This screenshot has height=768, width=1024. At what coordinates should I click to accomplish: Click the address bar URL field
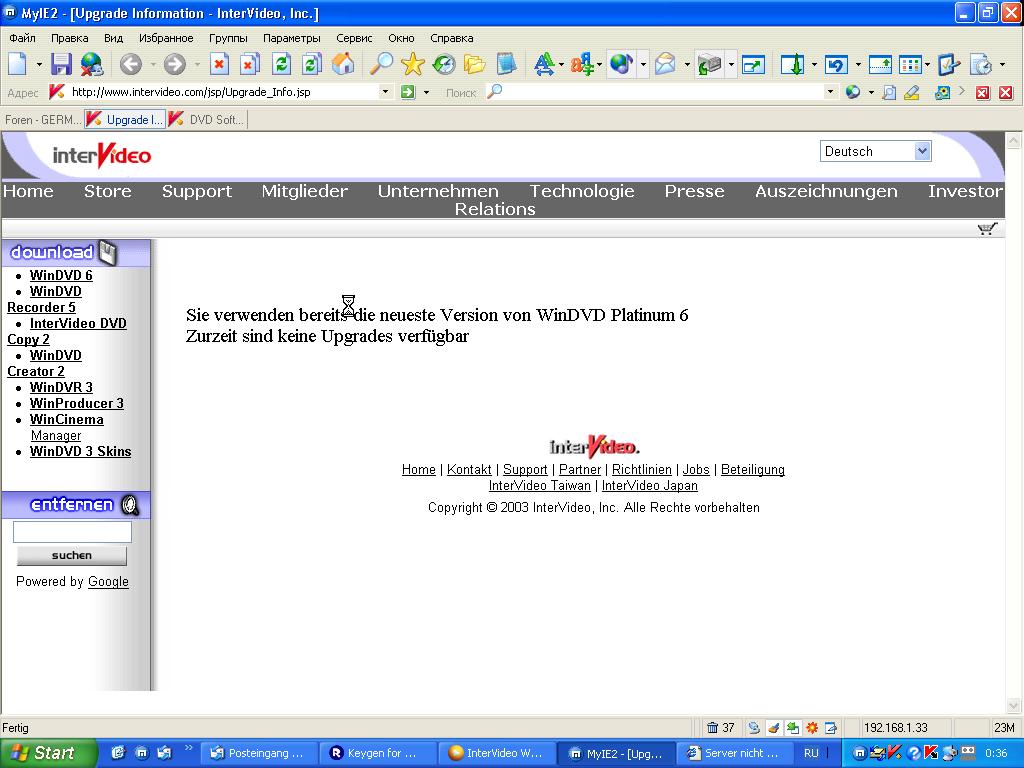click(222, 92)
